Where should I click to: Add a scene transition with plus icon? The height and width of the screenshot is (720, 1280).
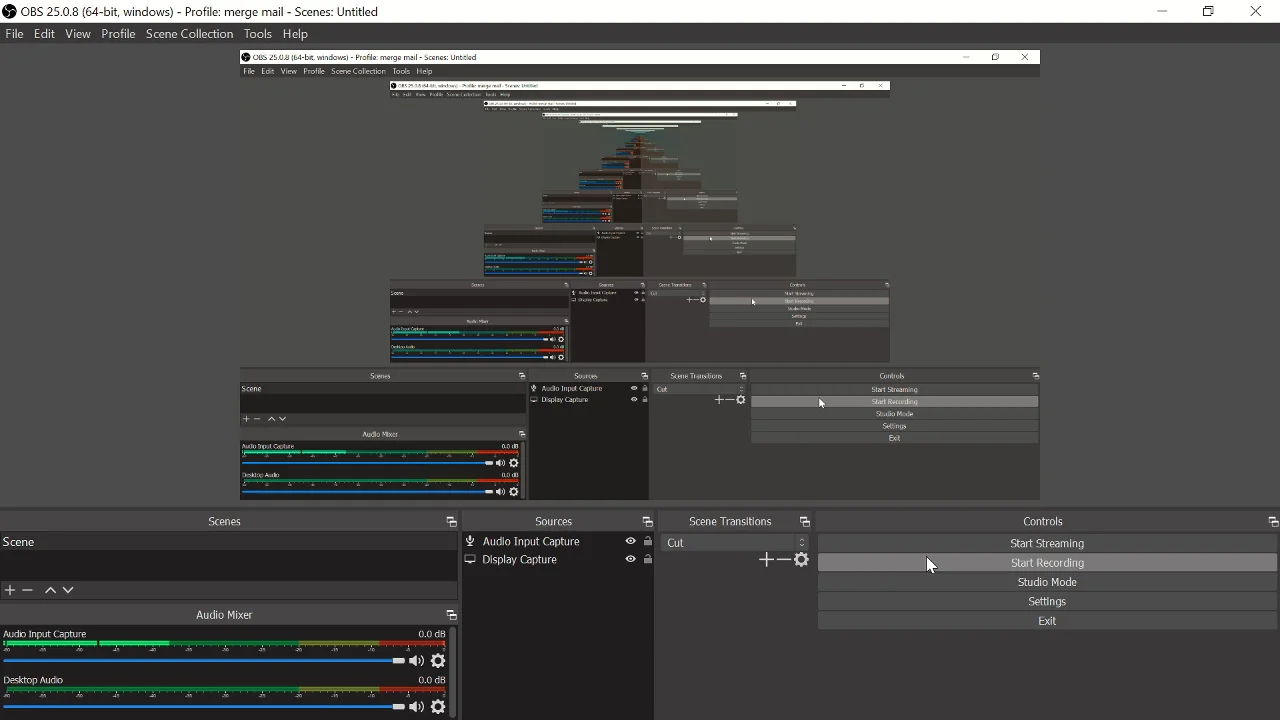coord(766,560)
